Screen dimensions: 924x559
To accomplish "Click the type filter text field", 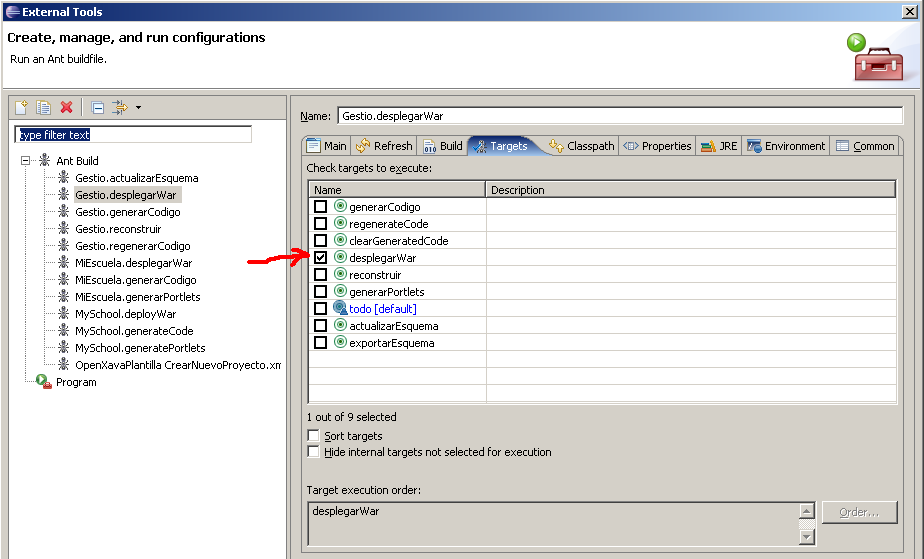I will coord(133,134).
